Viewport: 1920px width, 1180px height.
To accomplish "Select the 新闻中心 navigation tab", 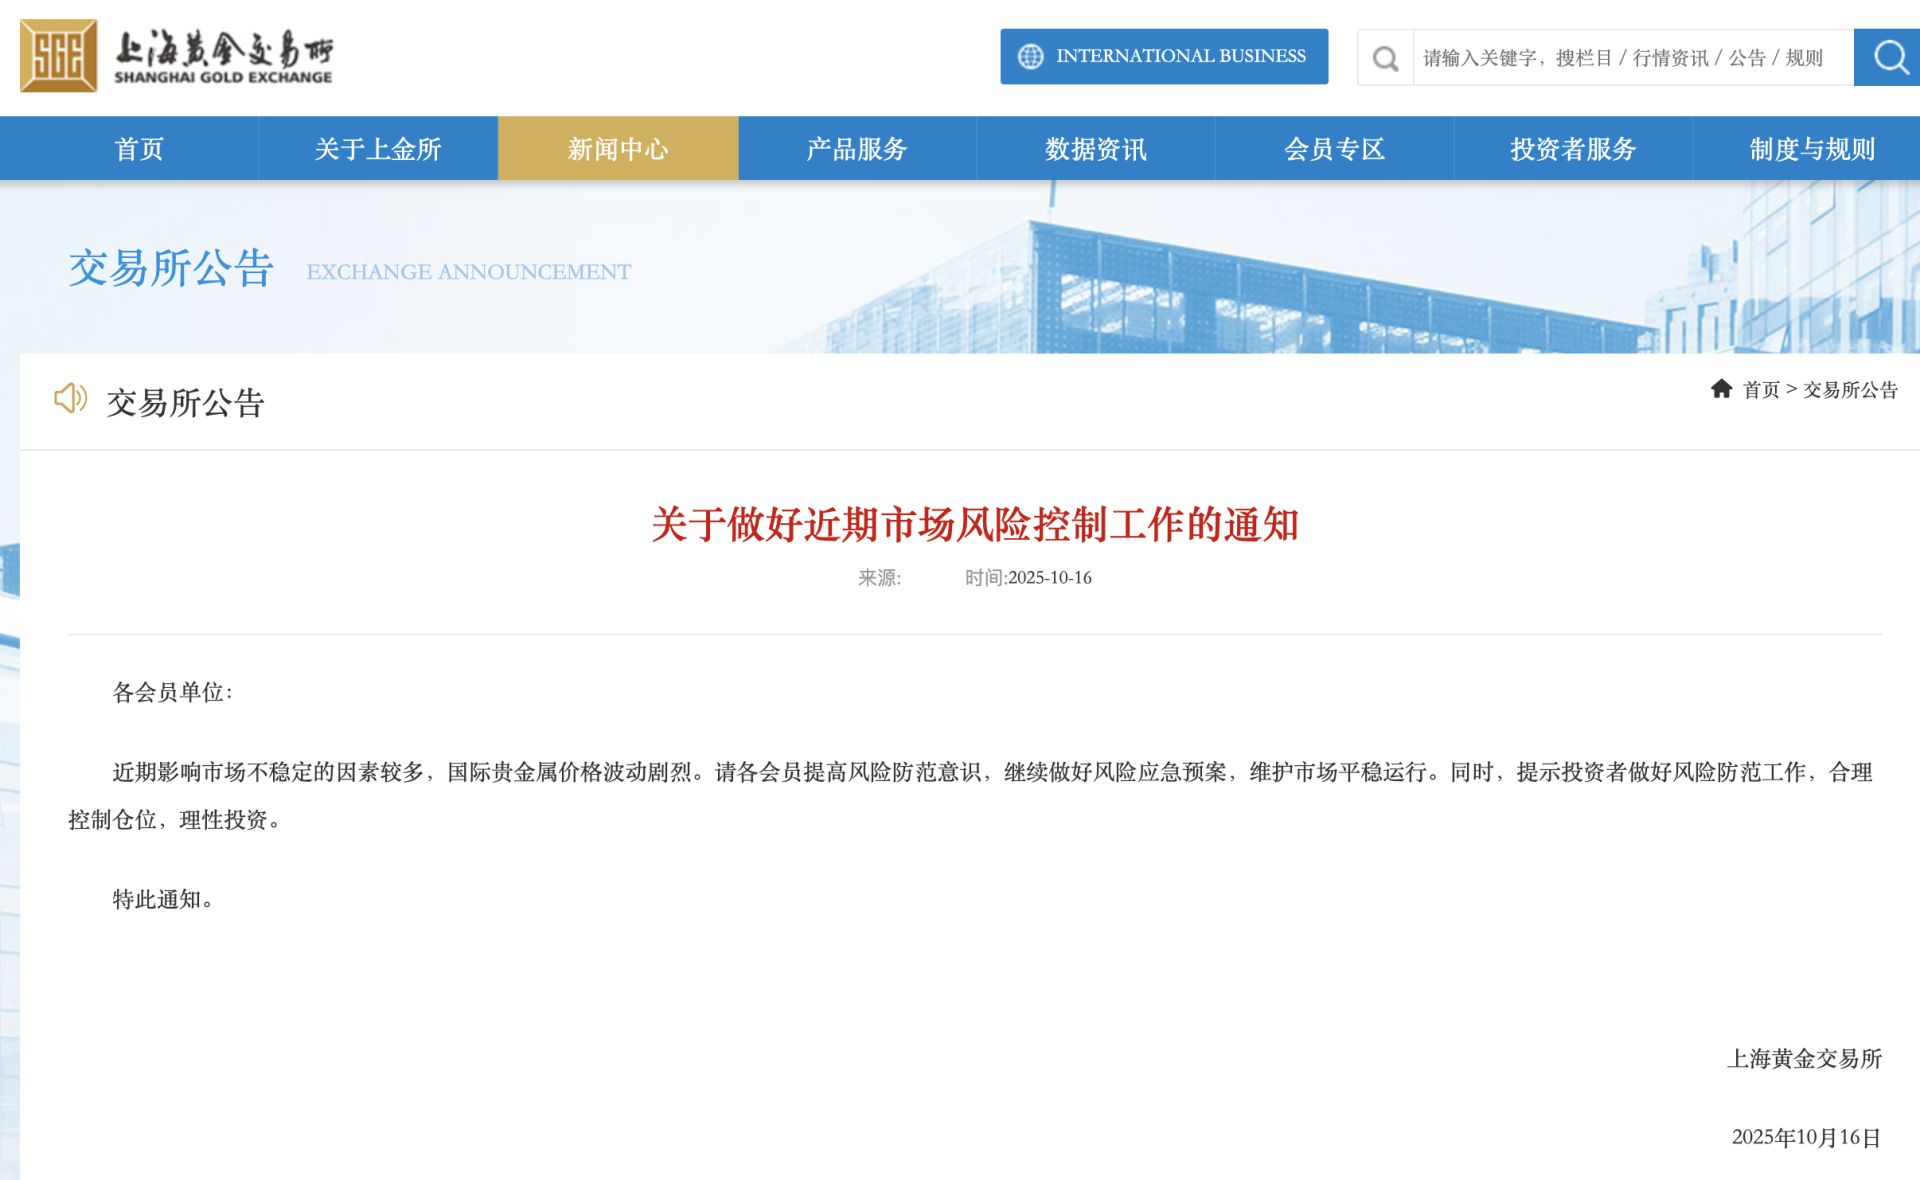I will click(x=618, y=149).
